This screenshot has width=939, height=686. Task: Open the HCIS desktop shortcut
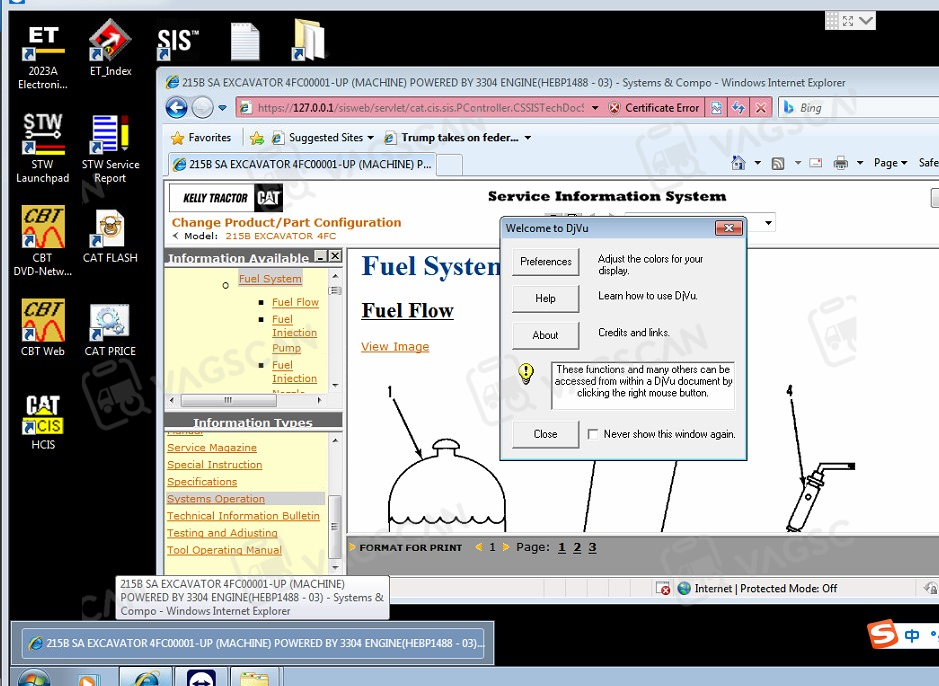tap(43, 422)
